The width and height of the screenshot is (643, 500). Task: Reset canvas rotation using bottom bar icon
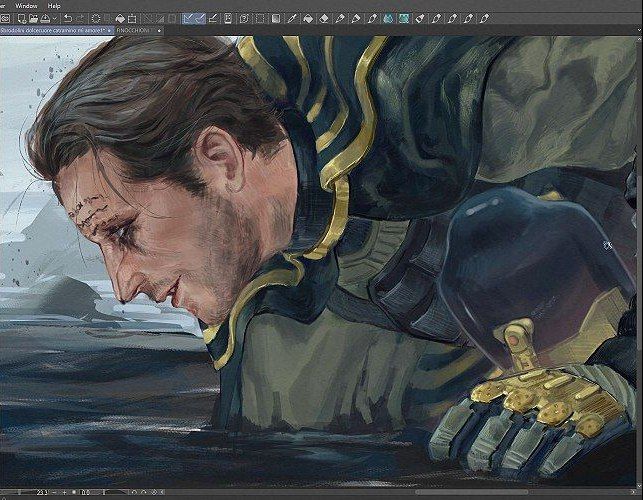(x=153, y=492)
